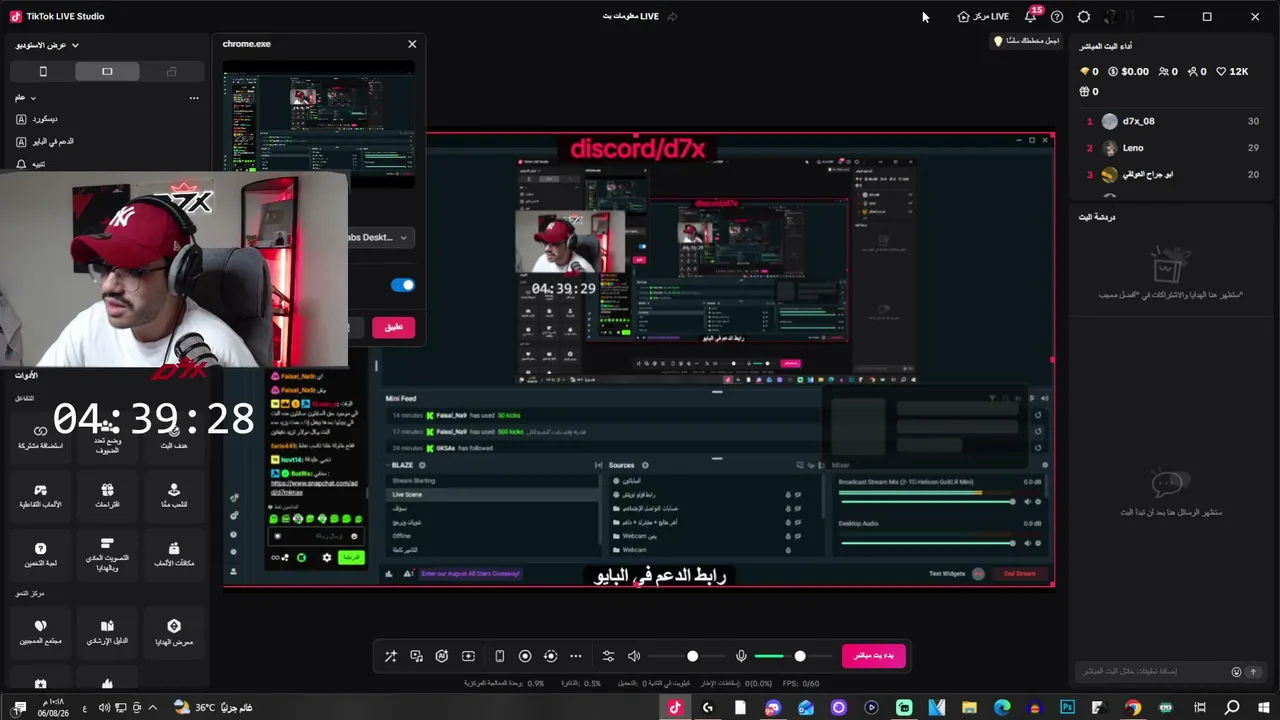The height and width of the screenshot is (720, 1280).
Task: Open the scene three-dot options menu
Action: point(194,98)
